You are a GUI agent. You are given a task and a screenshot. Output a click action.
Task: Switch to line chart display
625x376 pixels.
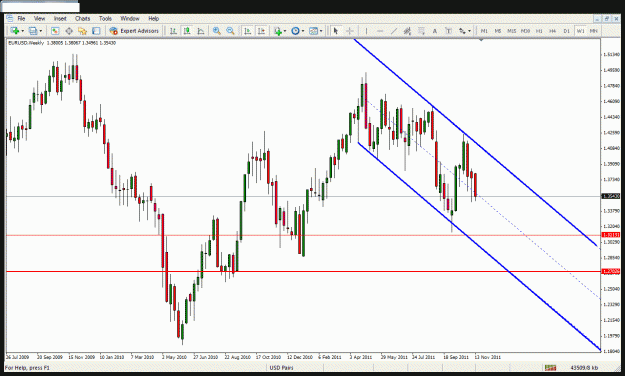pos(200,31)
